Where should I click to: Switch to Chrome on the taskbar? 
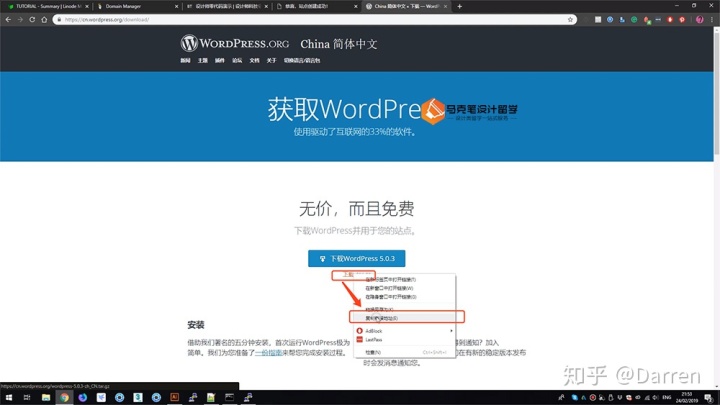coord(64,397)
